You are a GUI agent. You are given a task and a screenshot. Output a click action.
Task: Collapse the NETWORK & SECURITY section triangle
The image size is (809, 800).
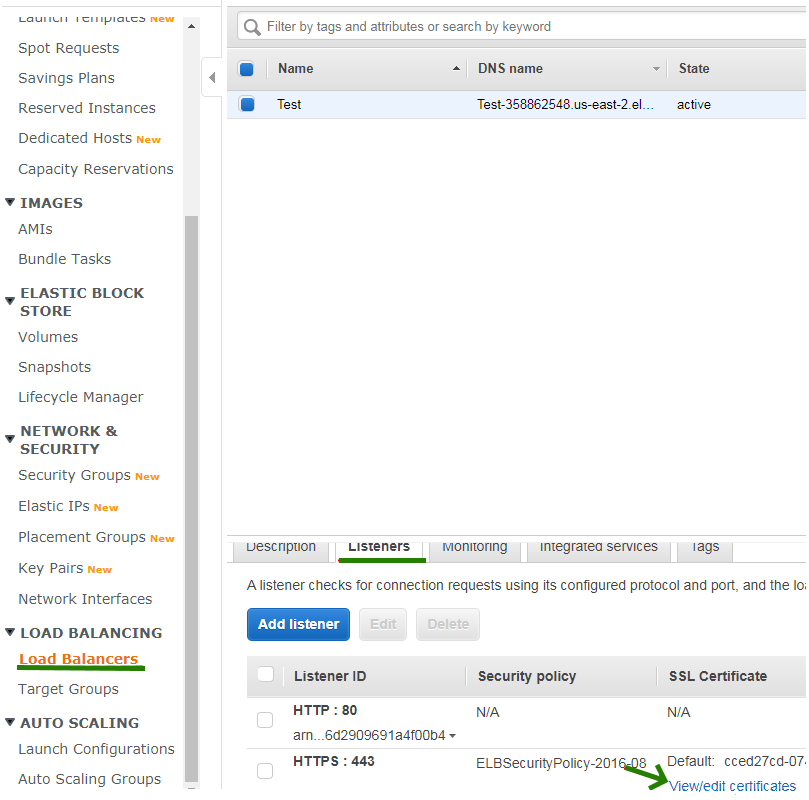(x=10, y=439)
